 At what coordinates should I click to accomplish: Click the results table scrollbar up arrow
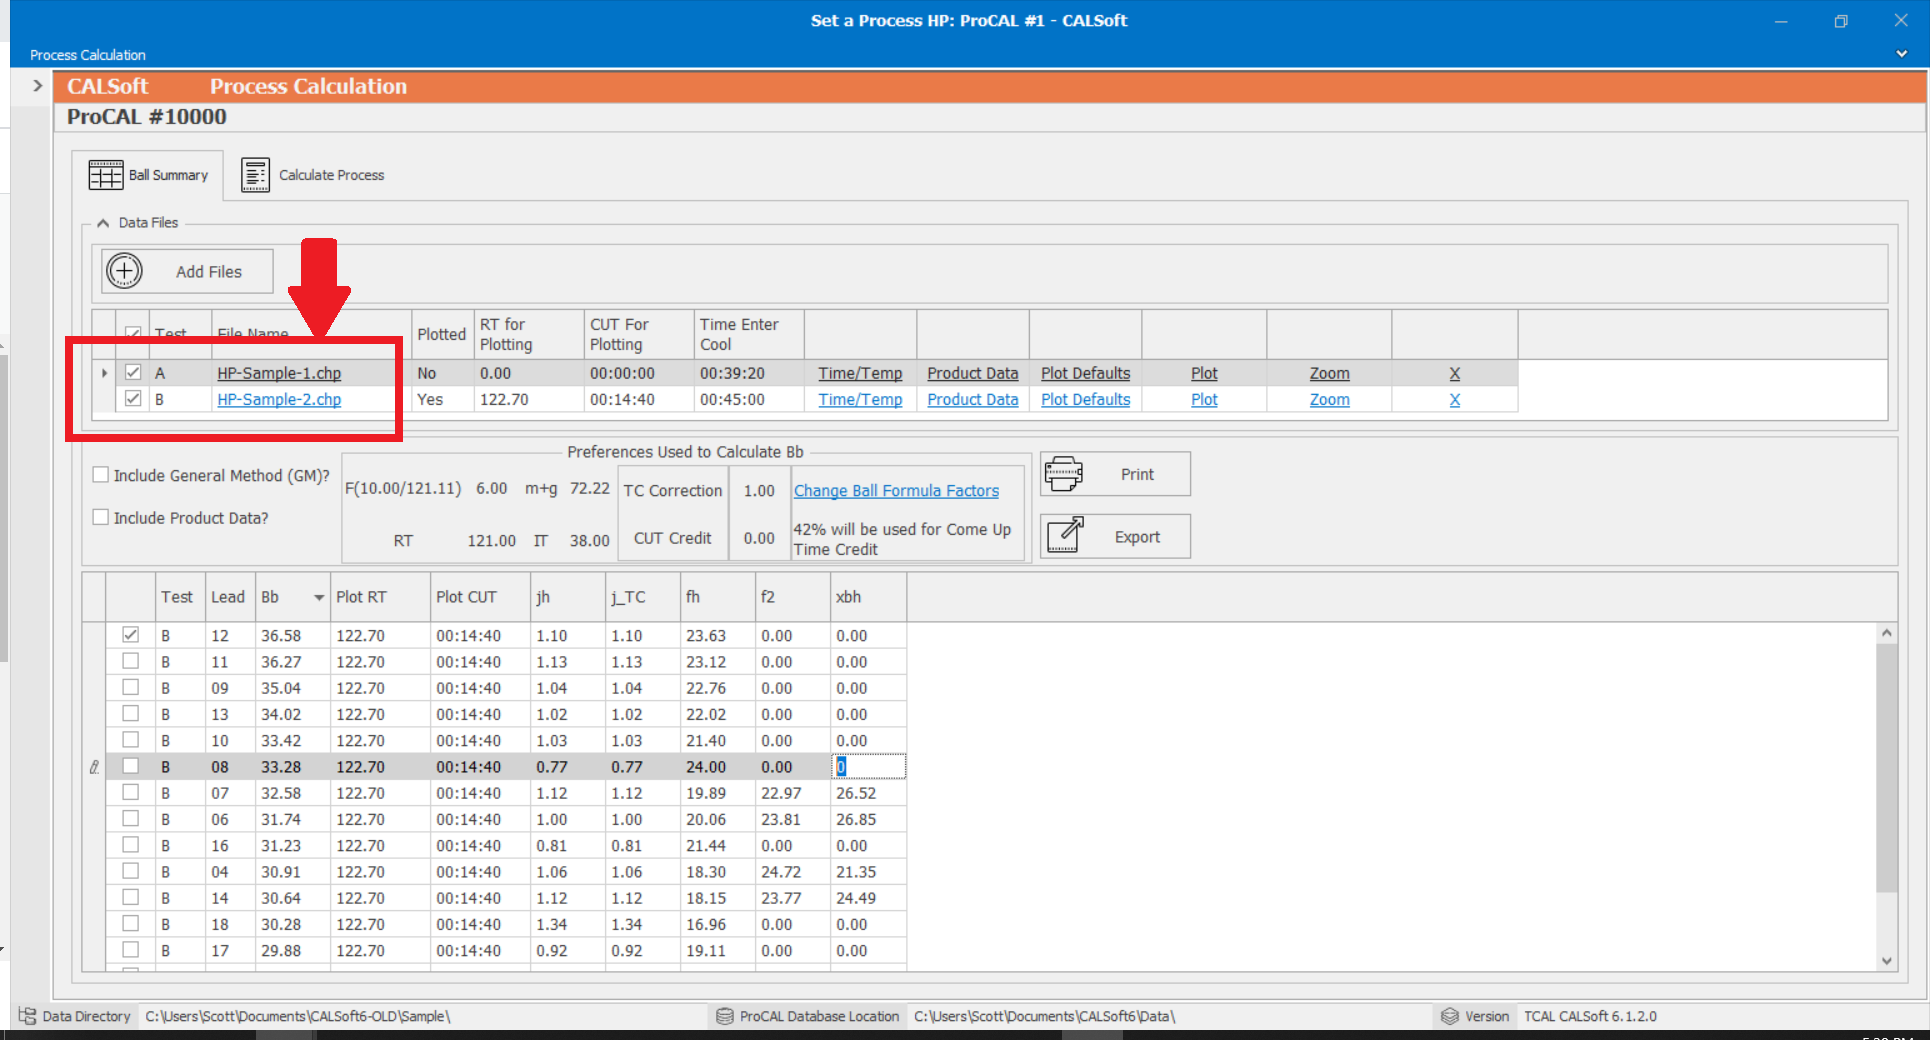click(1886, 633)
